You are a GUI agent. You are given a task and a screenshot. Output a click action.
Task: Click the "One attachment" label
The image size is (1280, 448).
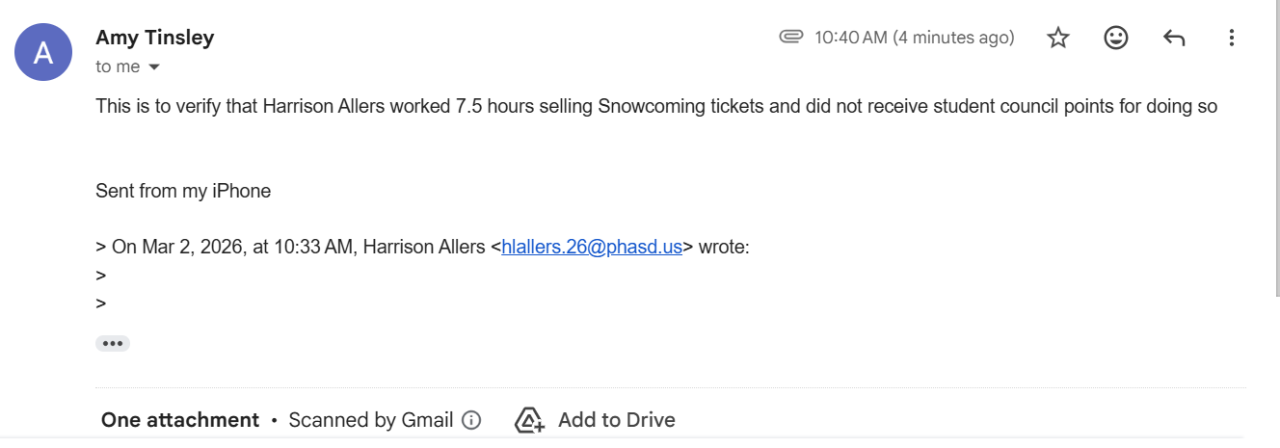[x=180, y=420]
